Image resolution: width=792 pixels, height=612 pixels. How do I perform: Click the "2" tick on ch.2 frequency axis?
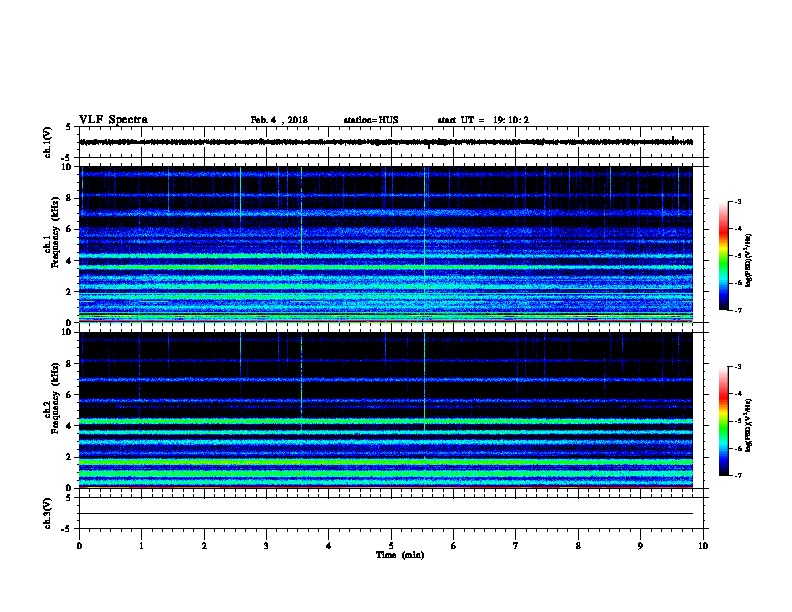[69, 457]
